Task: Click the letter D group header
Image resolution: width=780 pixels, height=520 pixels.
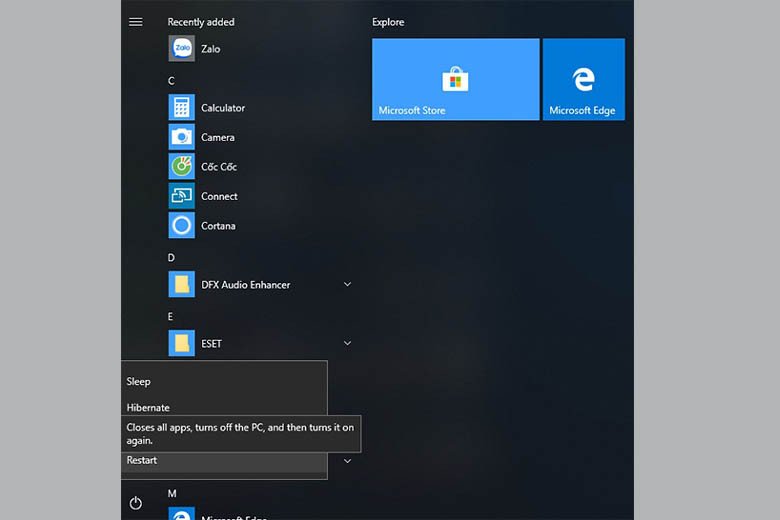Action: pos(171,257)
